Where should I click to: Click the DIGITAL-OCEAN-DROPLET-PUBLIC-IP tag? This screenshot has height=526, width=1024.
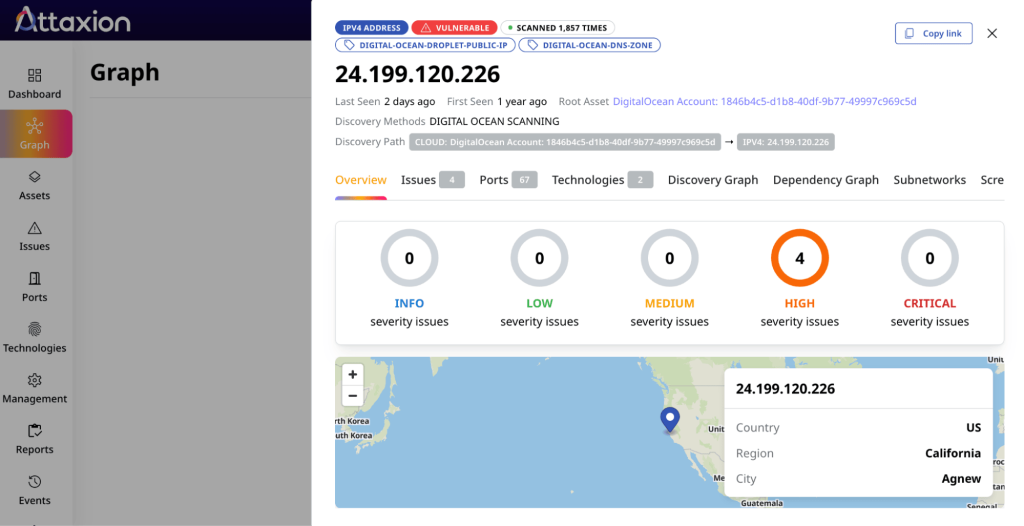click(425, 45)
